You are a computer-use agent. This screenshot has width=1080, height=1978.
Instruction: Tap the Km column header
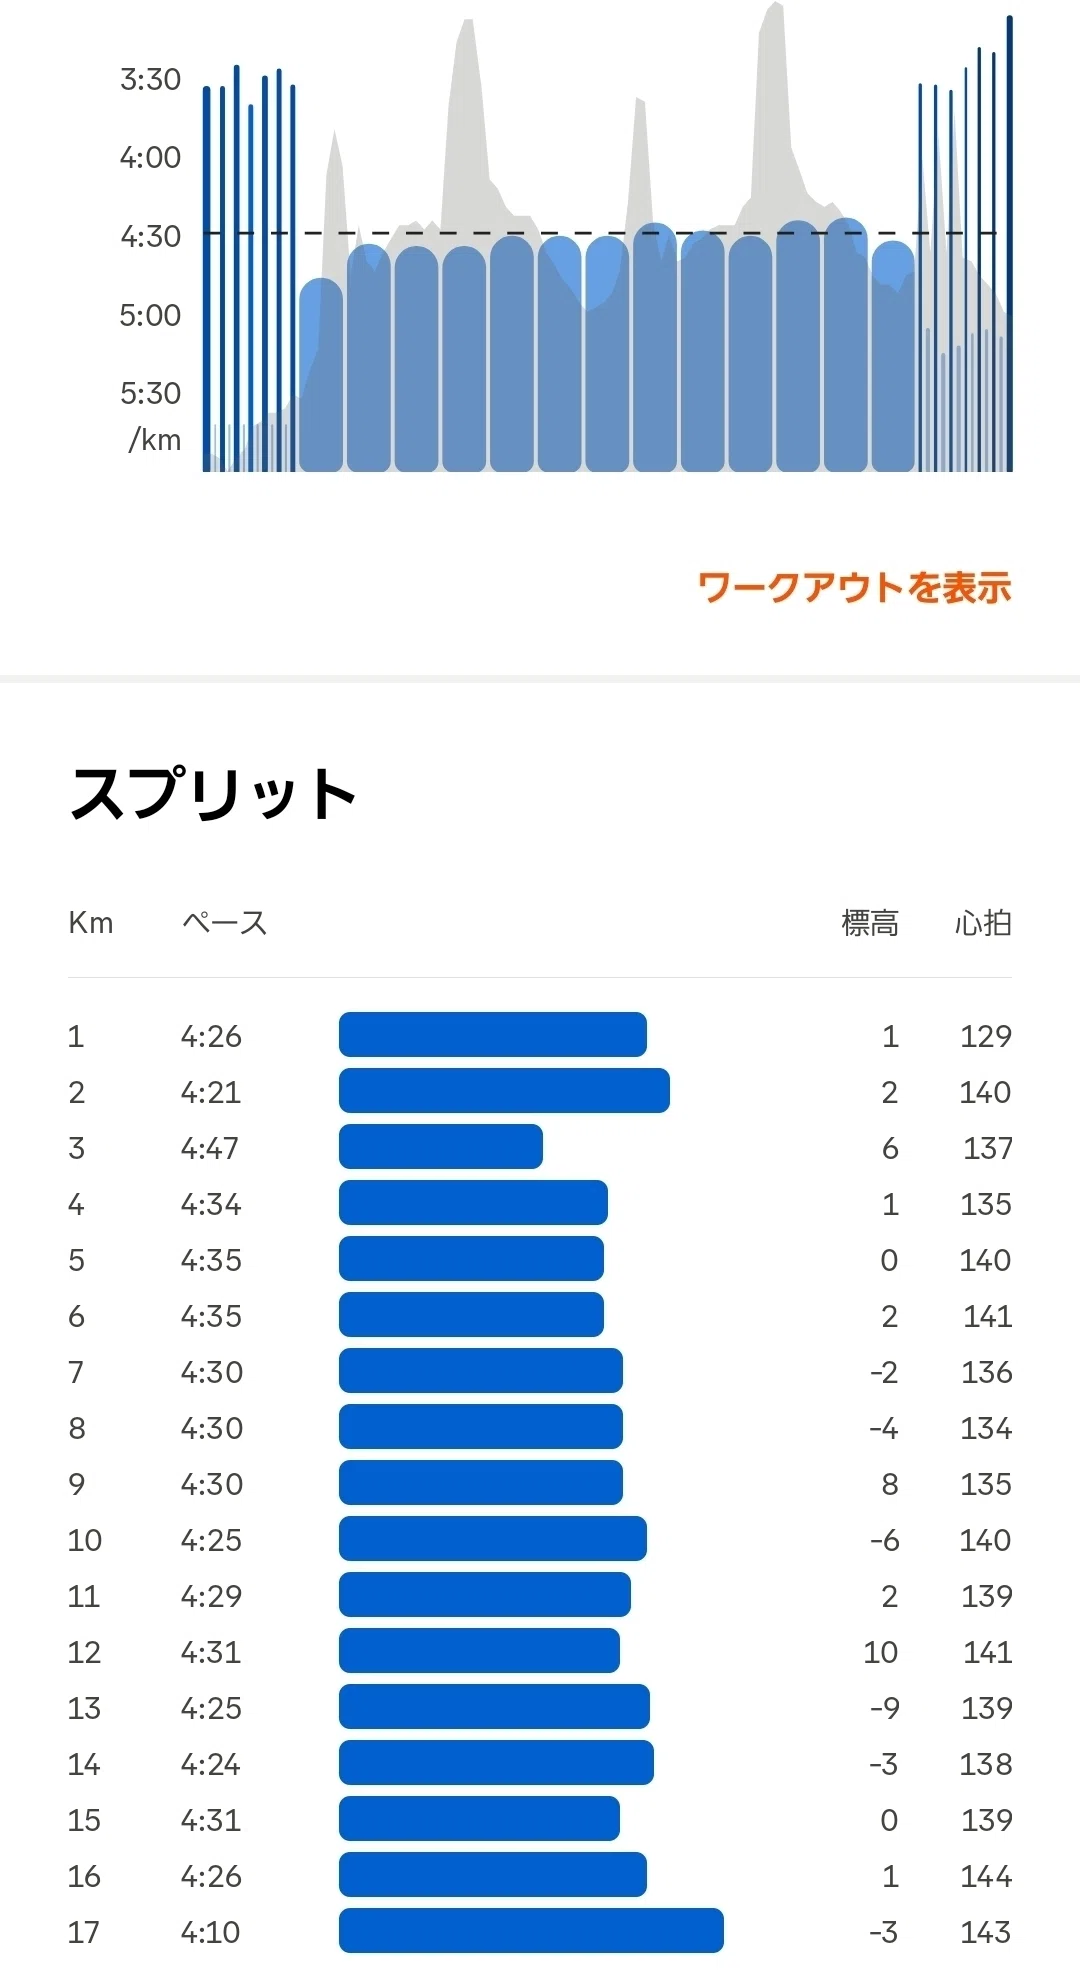(x=91, y=922)
